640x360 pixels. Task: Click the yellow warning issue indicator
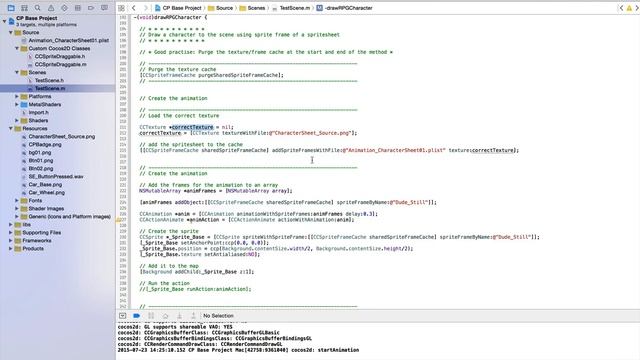[x=629, y=8]
